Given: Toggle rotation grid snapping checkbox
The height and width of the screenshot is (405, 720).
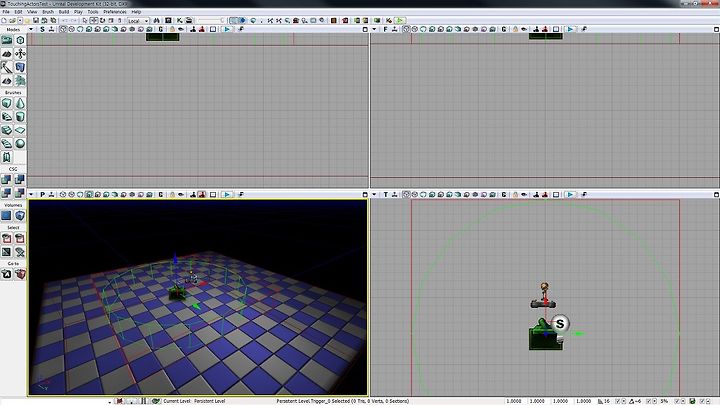Looking at the screenshot, I should (648, 401).
